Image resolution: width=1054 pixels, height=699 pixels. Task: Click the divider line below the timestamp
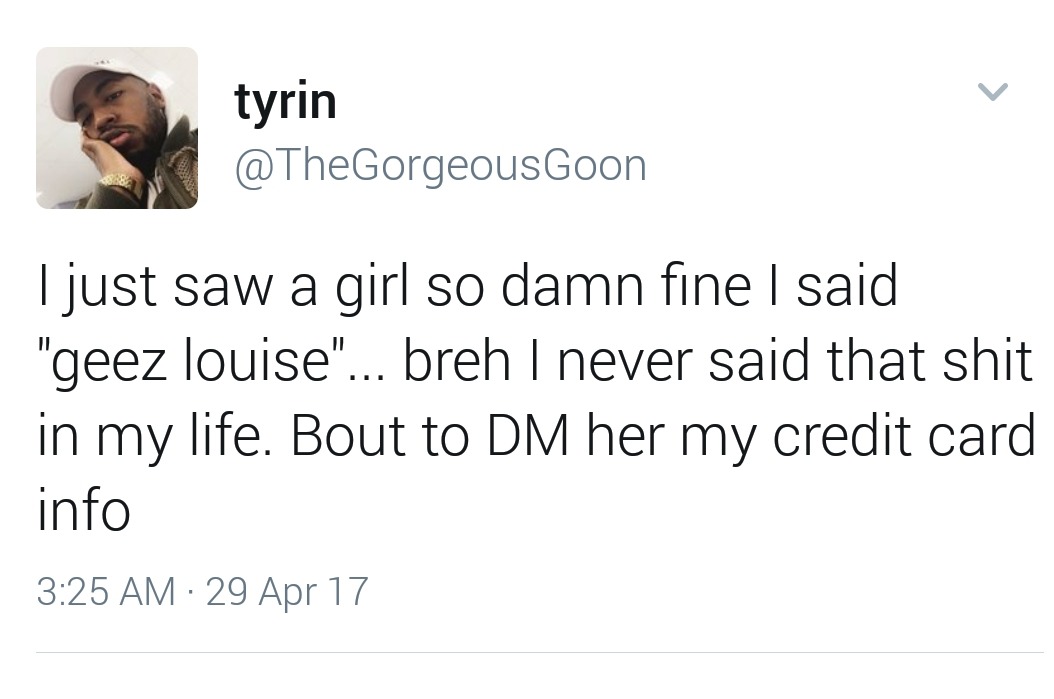tap(540, 653)
